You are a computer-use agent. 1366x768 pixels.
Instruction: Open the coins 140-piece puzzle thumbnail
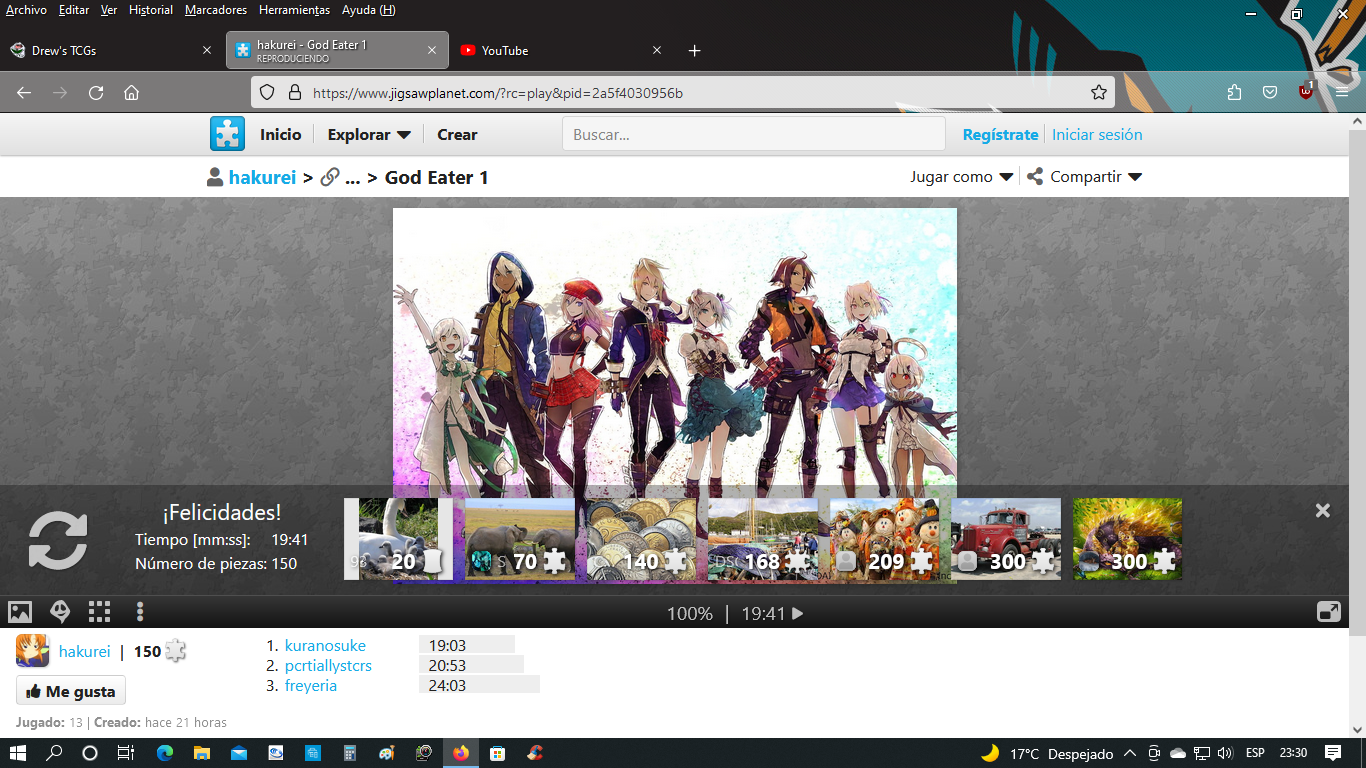pos(642,539)
